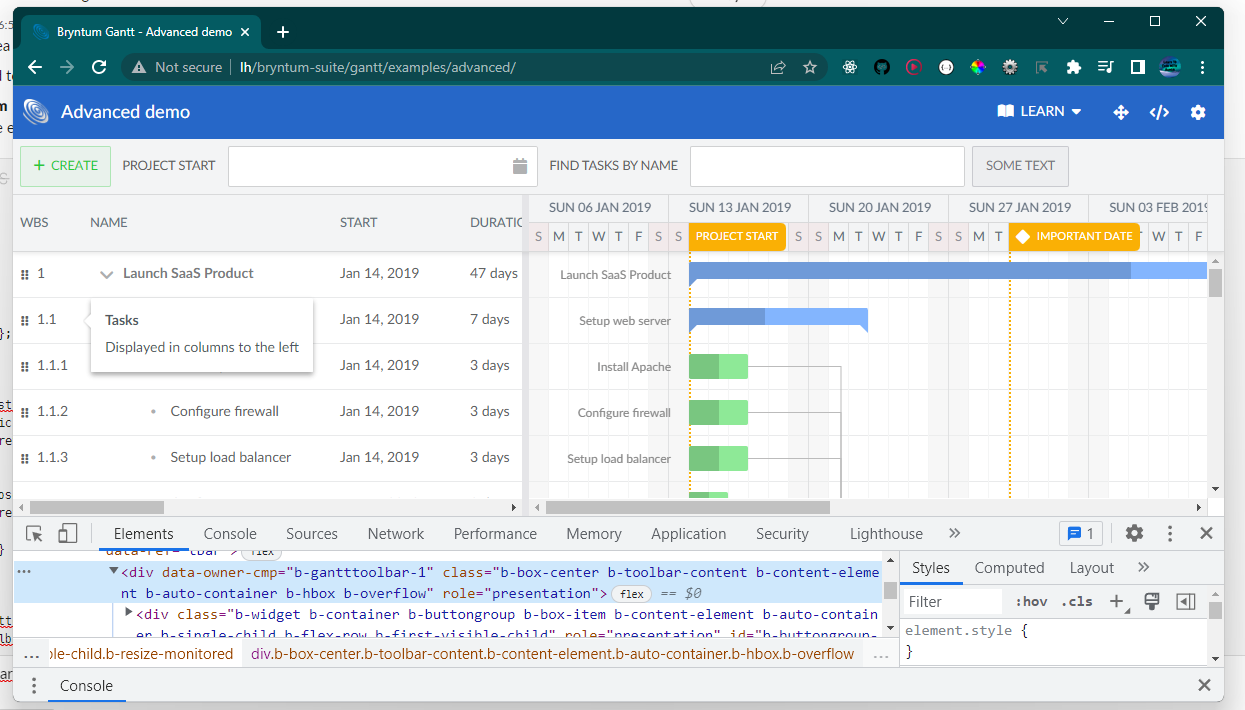1245x710 pixels.
Task: Open the LEARN dropdown menu
Action: pos(1039,111)
